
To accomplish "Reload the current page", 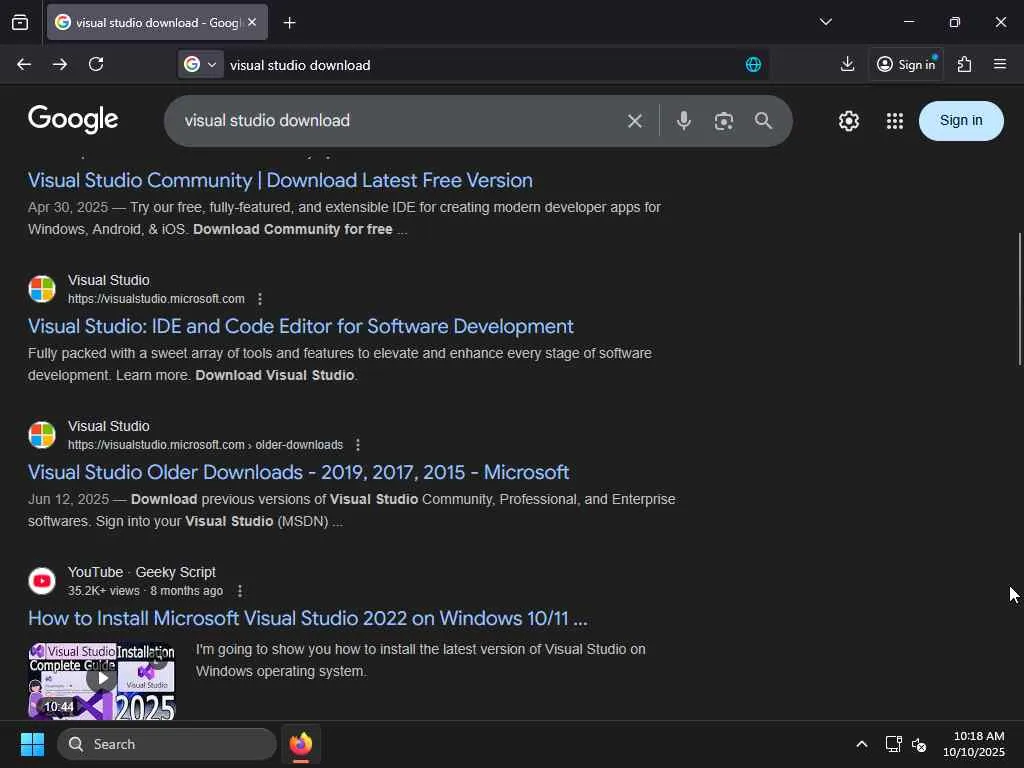I will pyautogui.click(x=96, y=64).
